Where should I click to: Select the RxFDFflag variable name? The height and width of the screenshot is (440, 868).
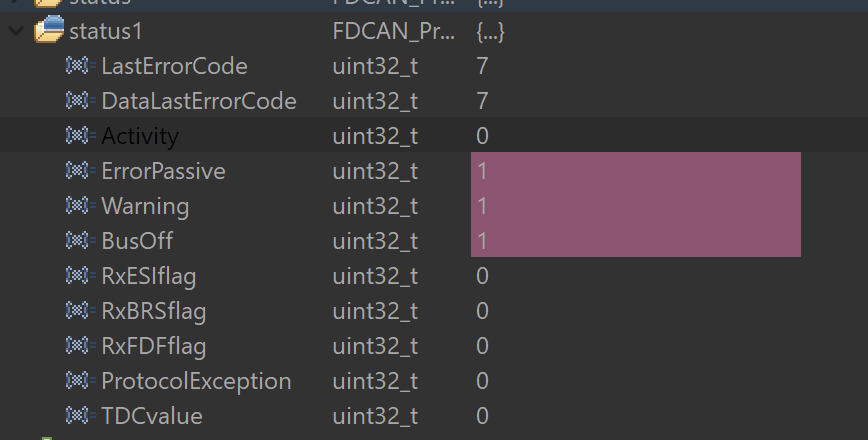pyautogui.click(x=152, y=346)
